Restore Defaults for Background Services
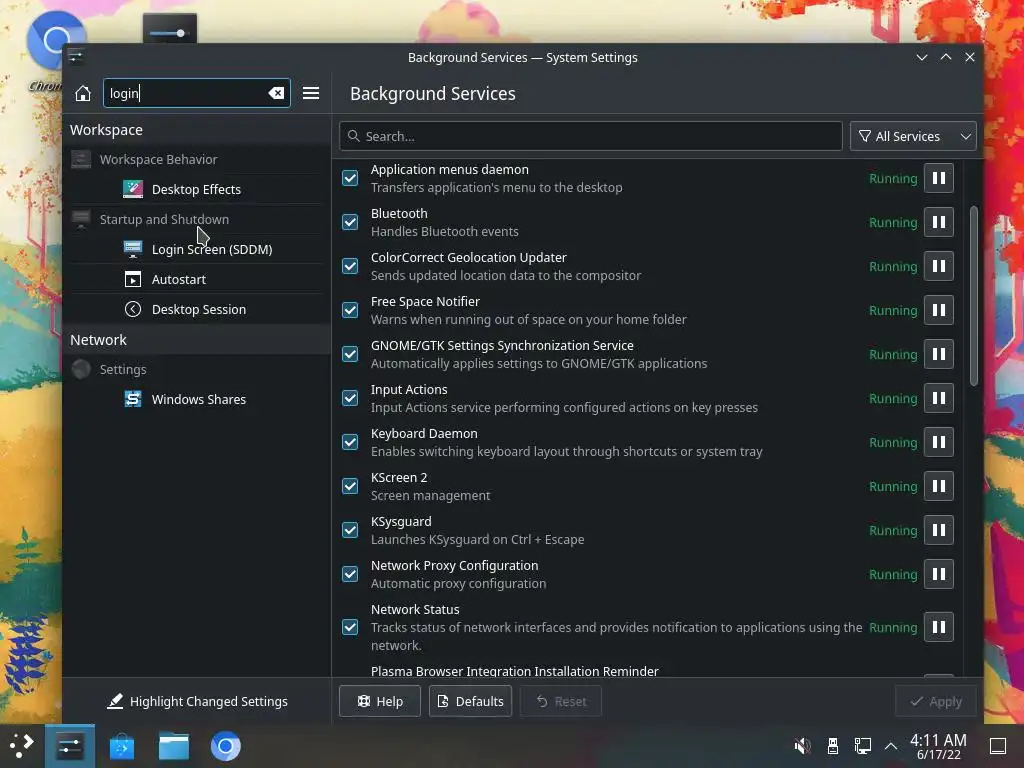1024x768 pixels. (x=470, y=701)
